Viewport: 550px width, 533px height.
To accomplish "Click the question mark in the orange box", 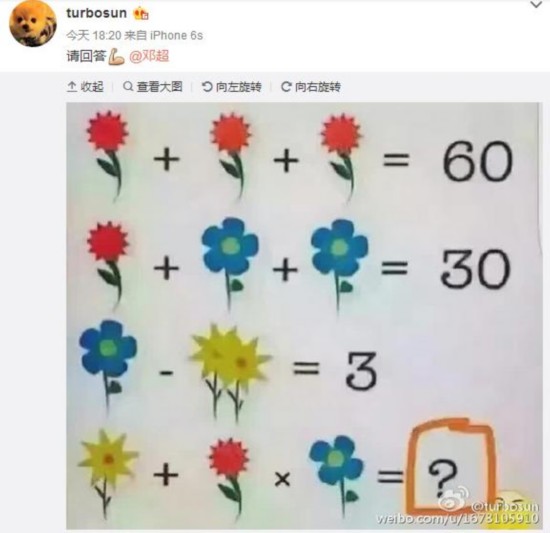I will 443,479.
